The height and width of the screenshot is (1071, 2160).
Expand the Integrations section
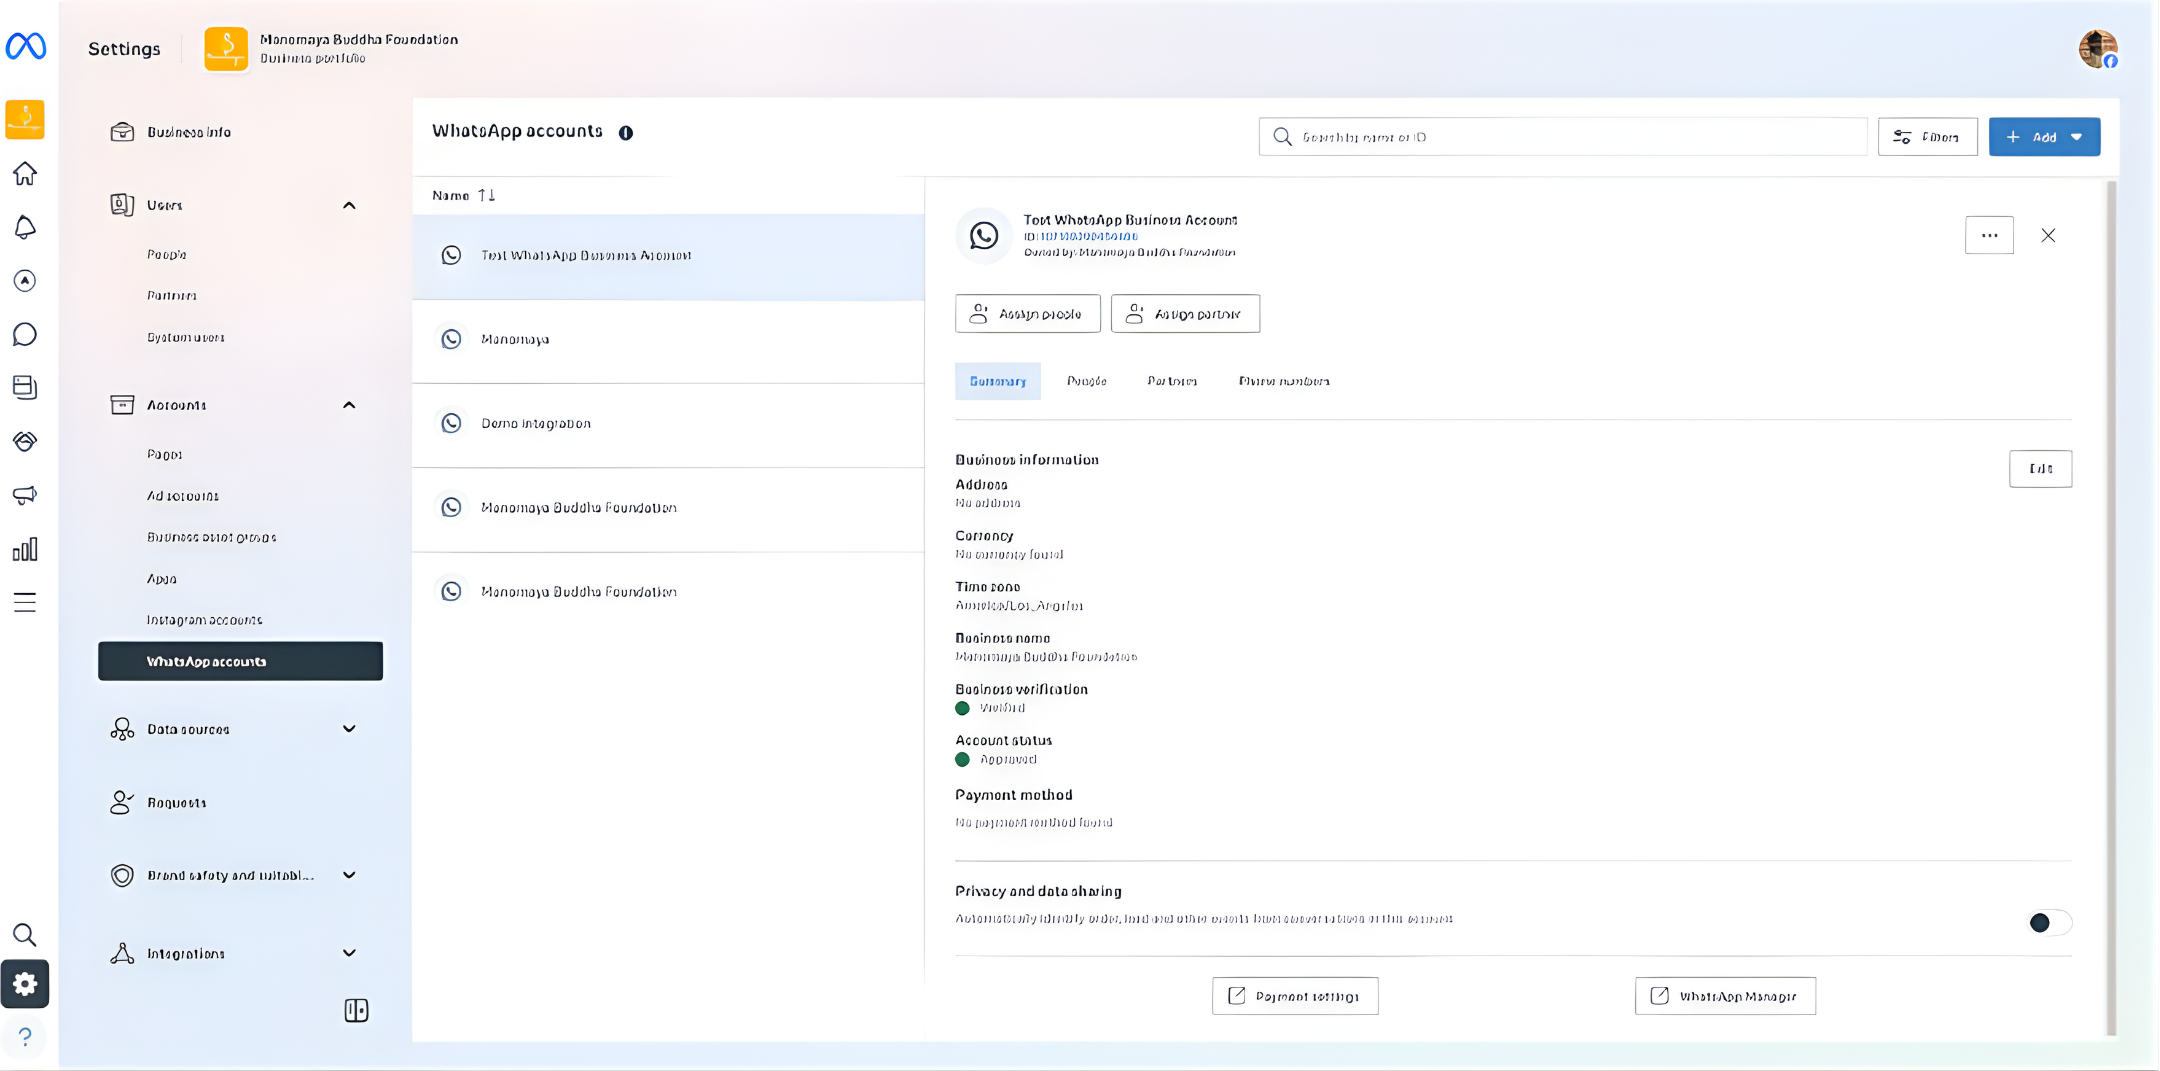pyautogui.click(x=349, y=953)
